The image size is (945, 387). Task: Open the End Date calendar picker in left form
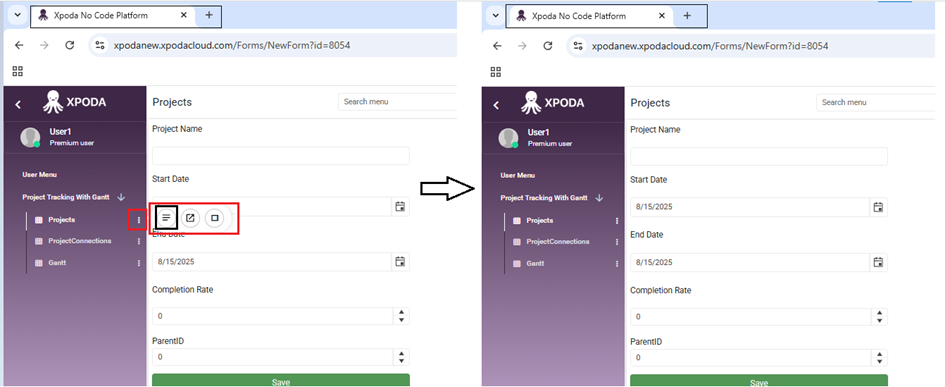coord(400,262)
